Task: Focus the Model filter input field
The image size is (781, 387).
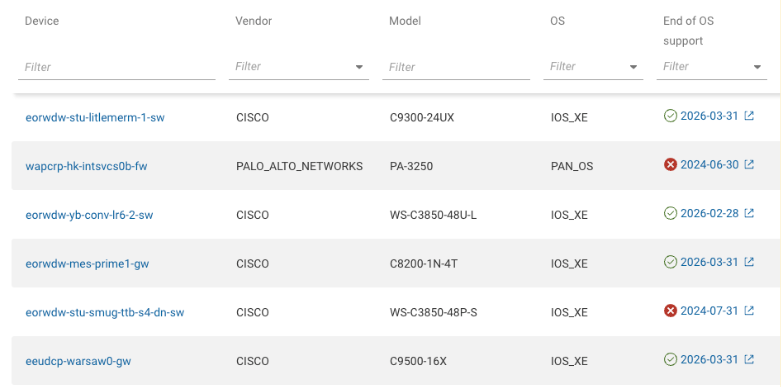Action: tap(456, 67)
